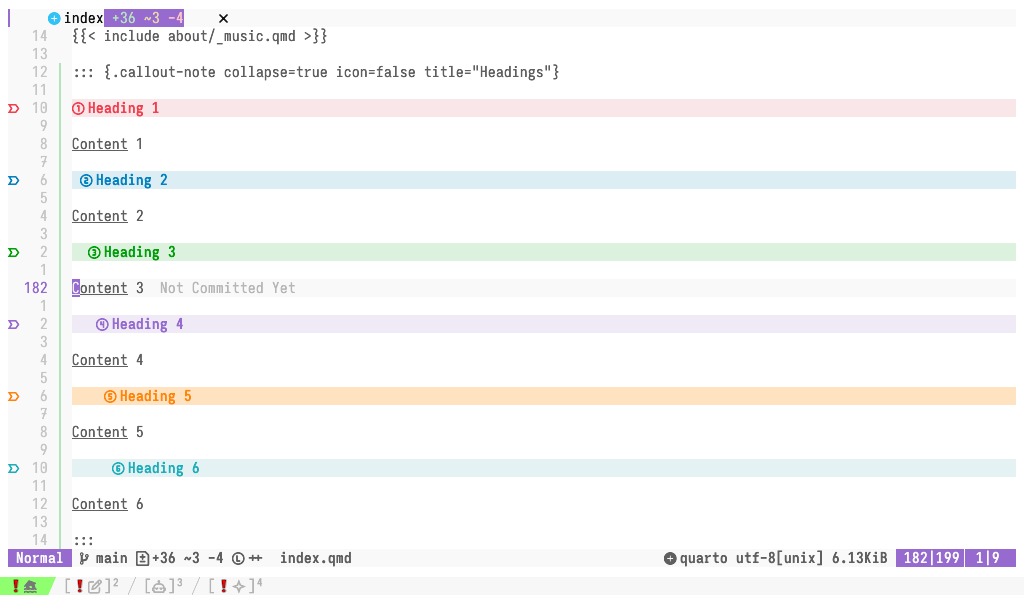Viewport: 1024px width, 595px height.
Task: Place cursor on the Heading 3 text
Action: [x=140, y=252]
